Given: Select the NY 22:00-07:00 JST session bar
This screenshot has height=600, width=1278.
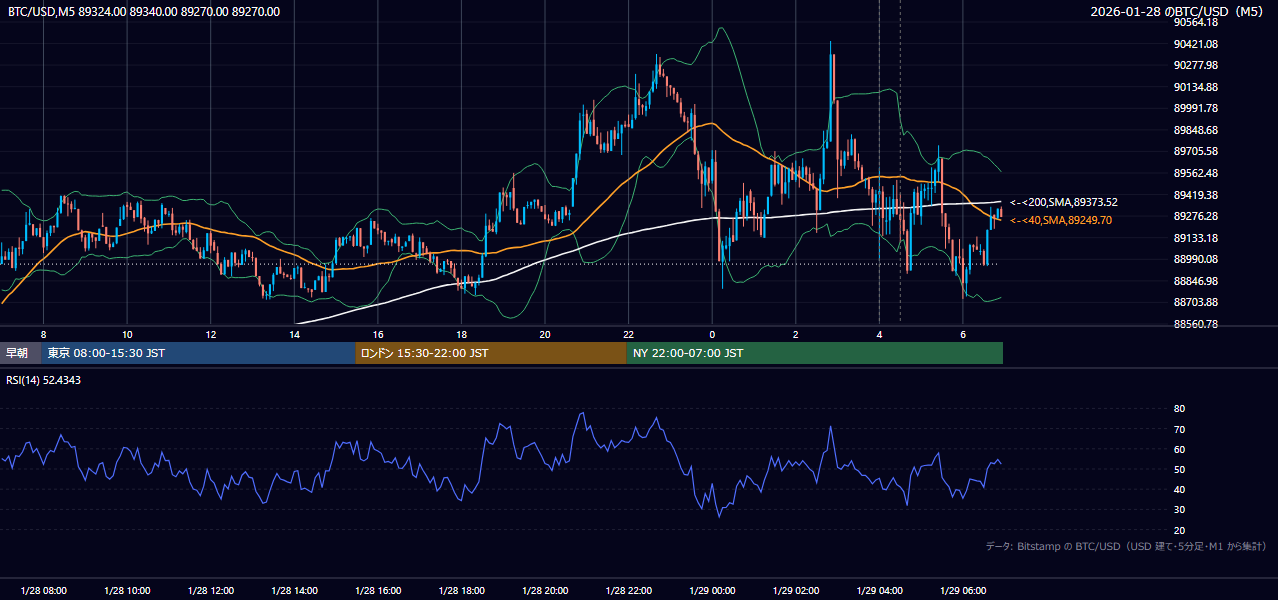Looking at the screenshot, I should tap(815, 353).
